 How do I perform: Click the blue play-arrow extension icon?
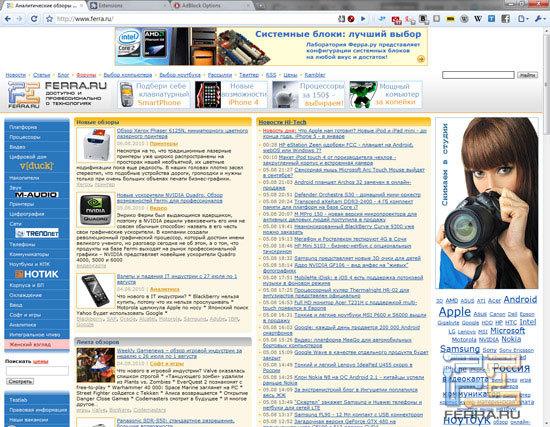[363, 19]
